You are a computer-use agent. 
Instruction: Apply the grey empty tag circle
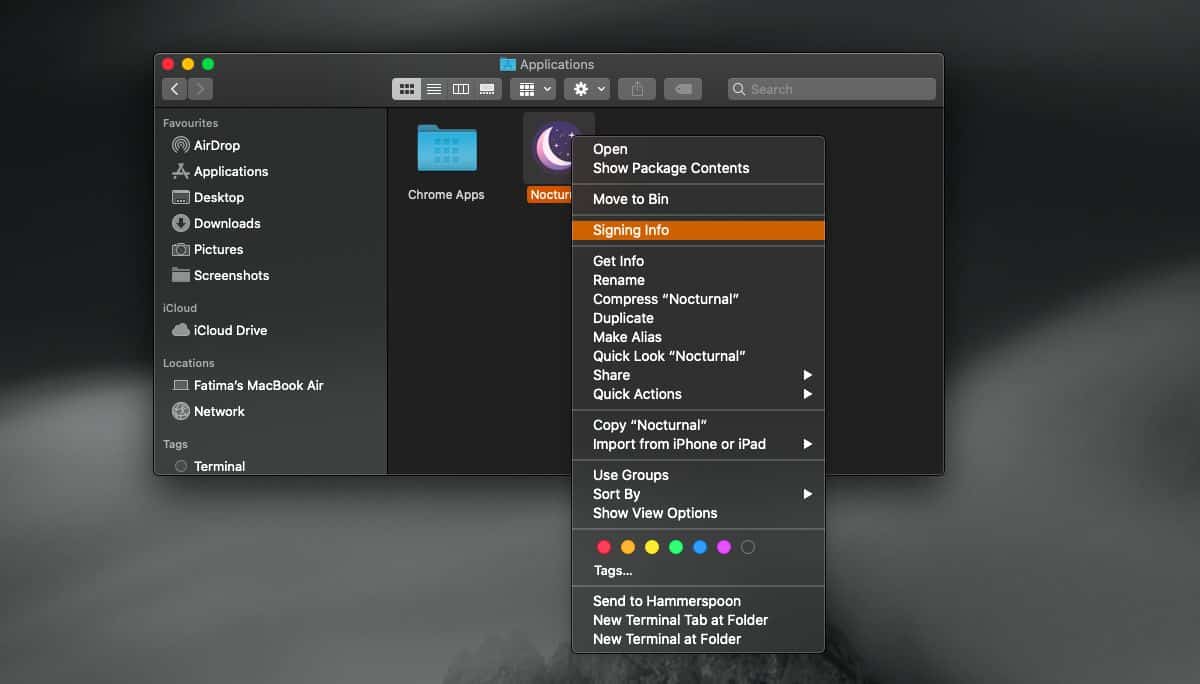coord(748,547)
